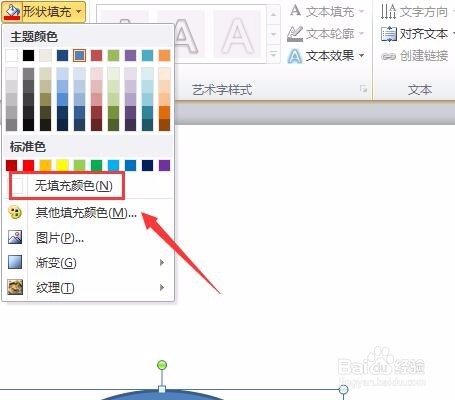455x400 pixels.
Task: Pick orange theme color swatch in top row
Action: [164, 55]
